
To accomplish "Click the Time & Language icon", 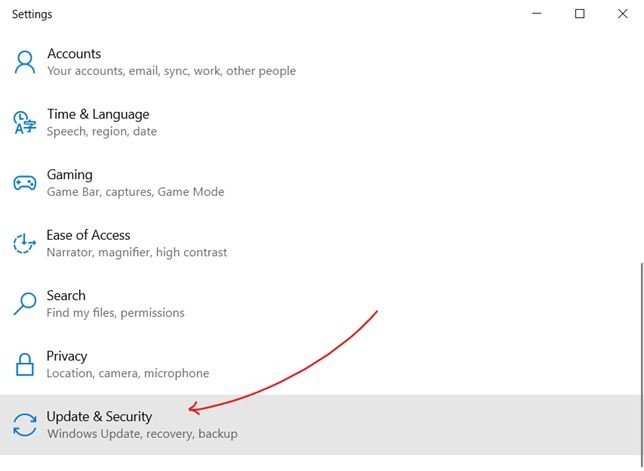I will tap(24, 123).
